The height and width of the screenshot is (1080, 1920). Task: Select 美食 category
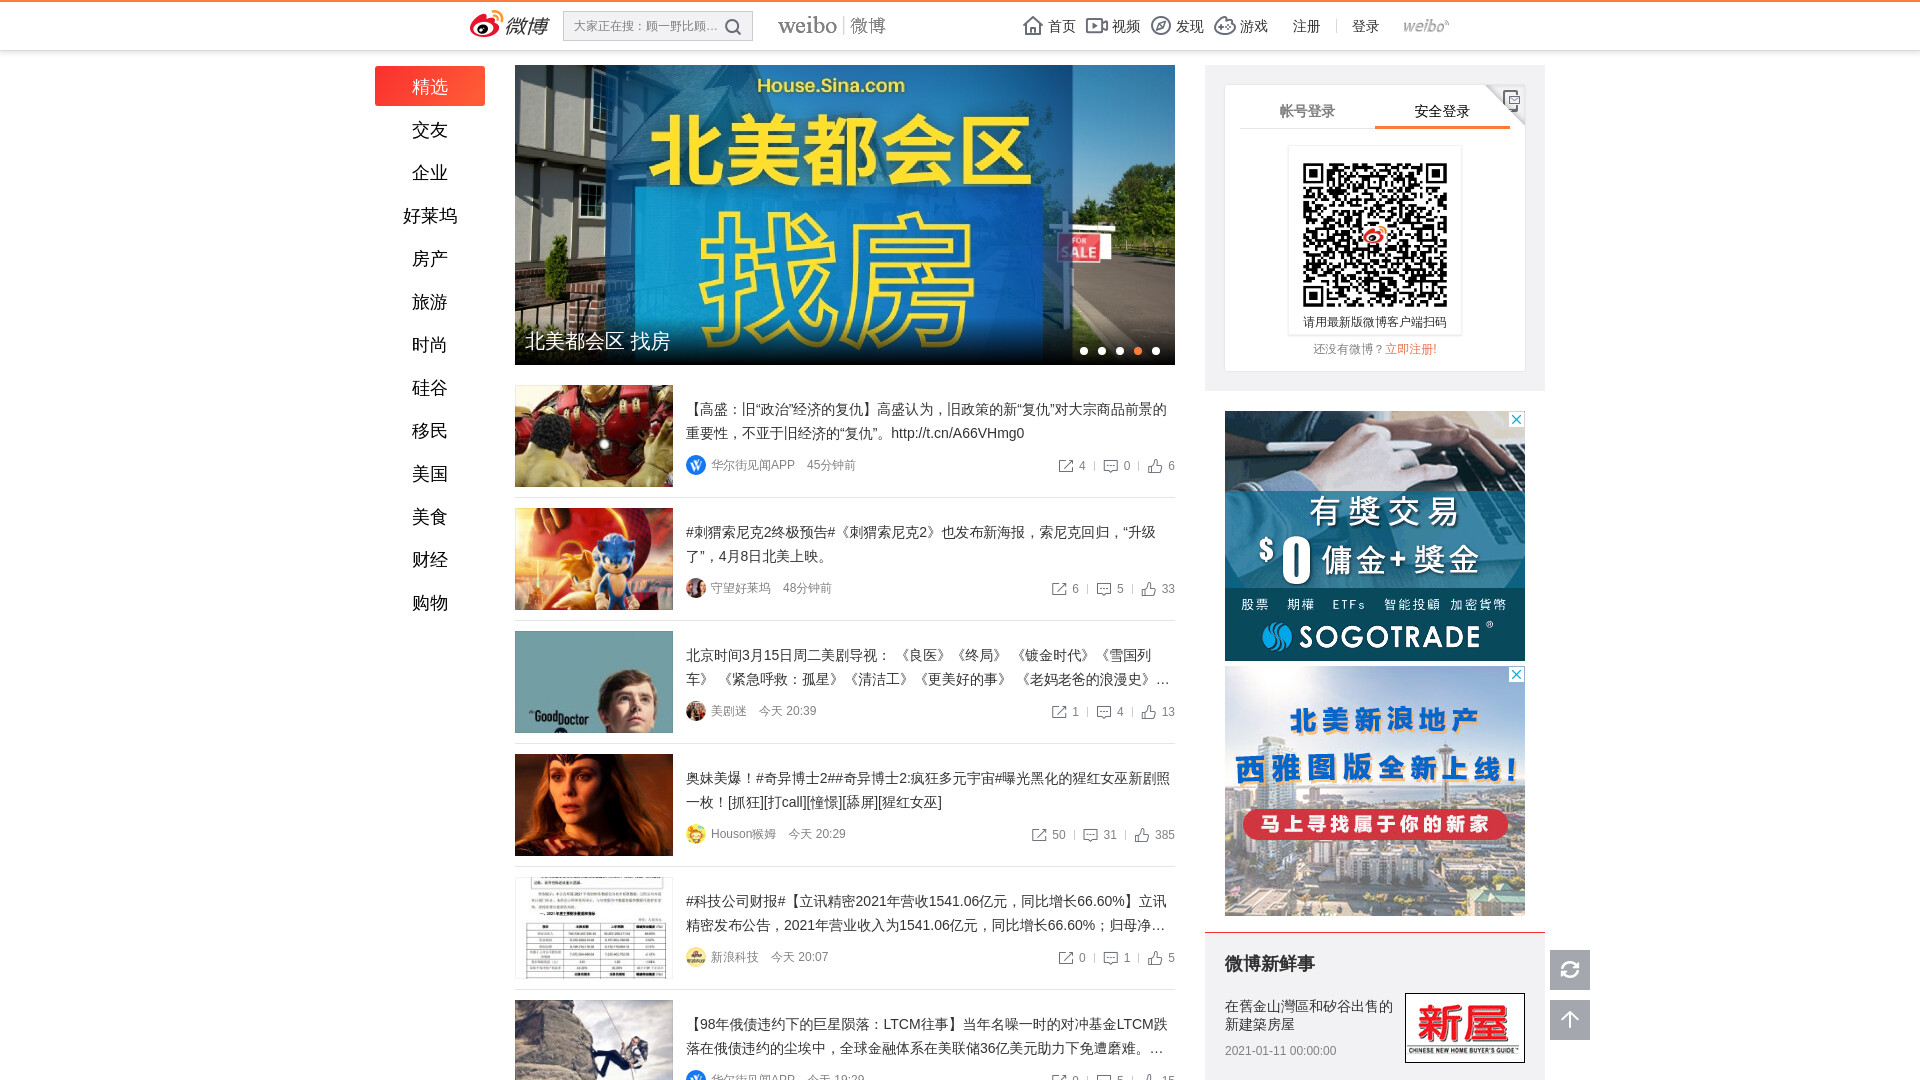coord(430,517)
